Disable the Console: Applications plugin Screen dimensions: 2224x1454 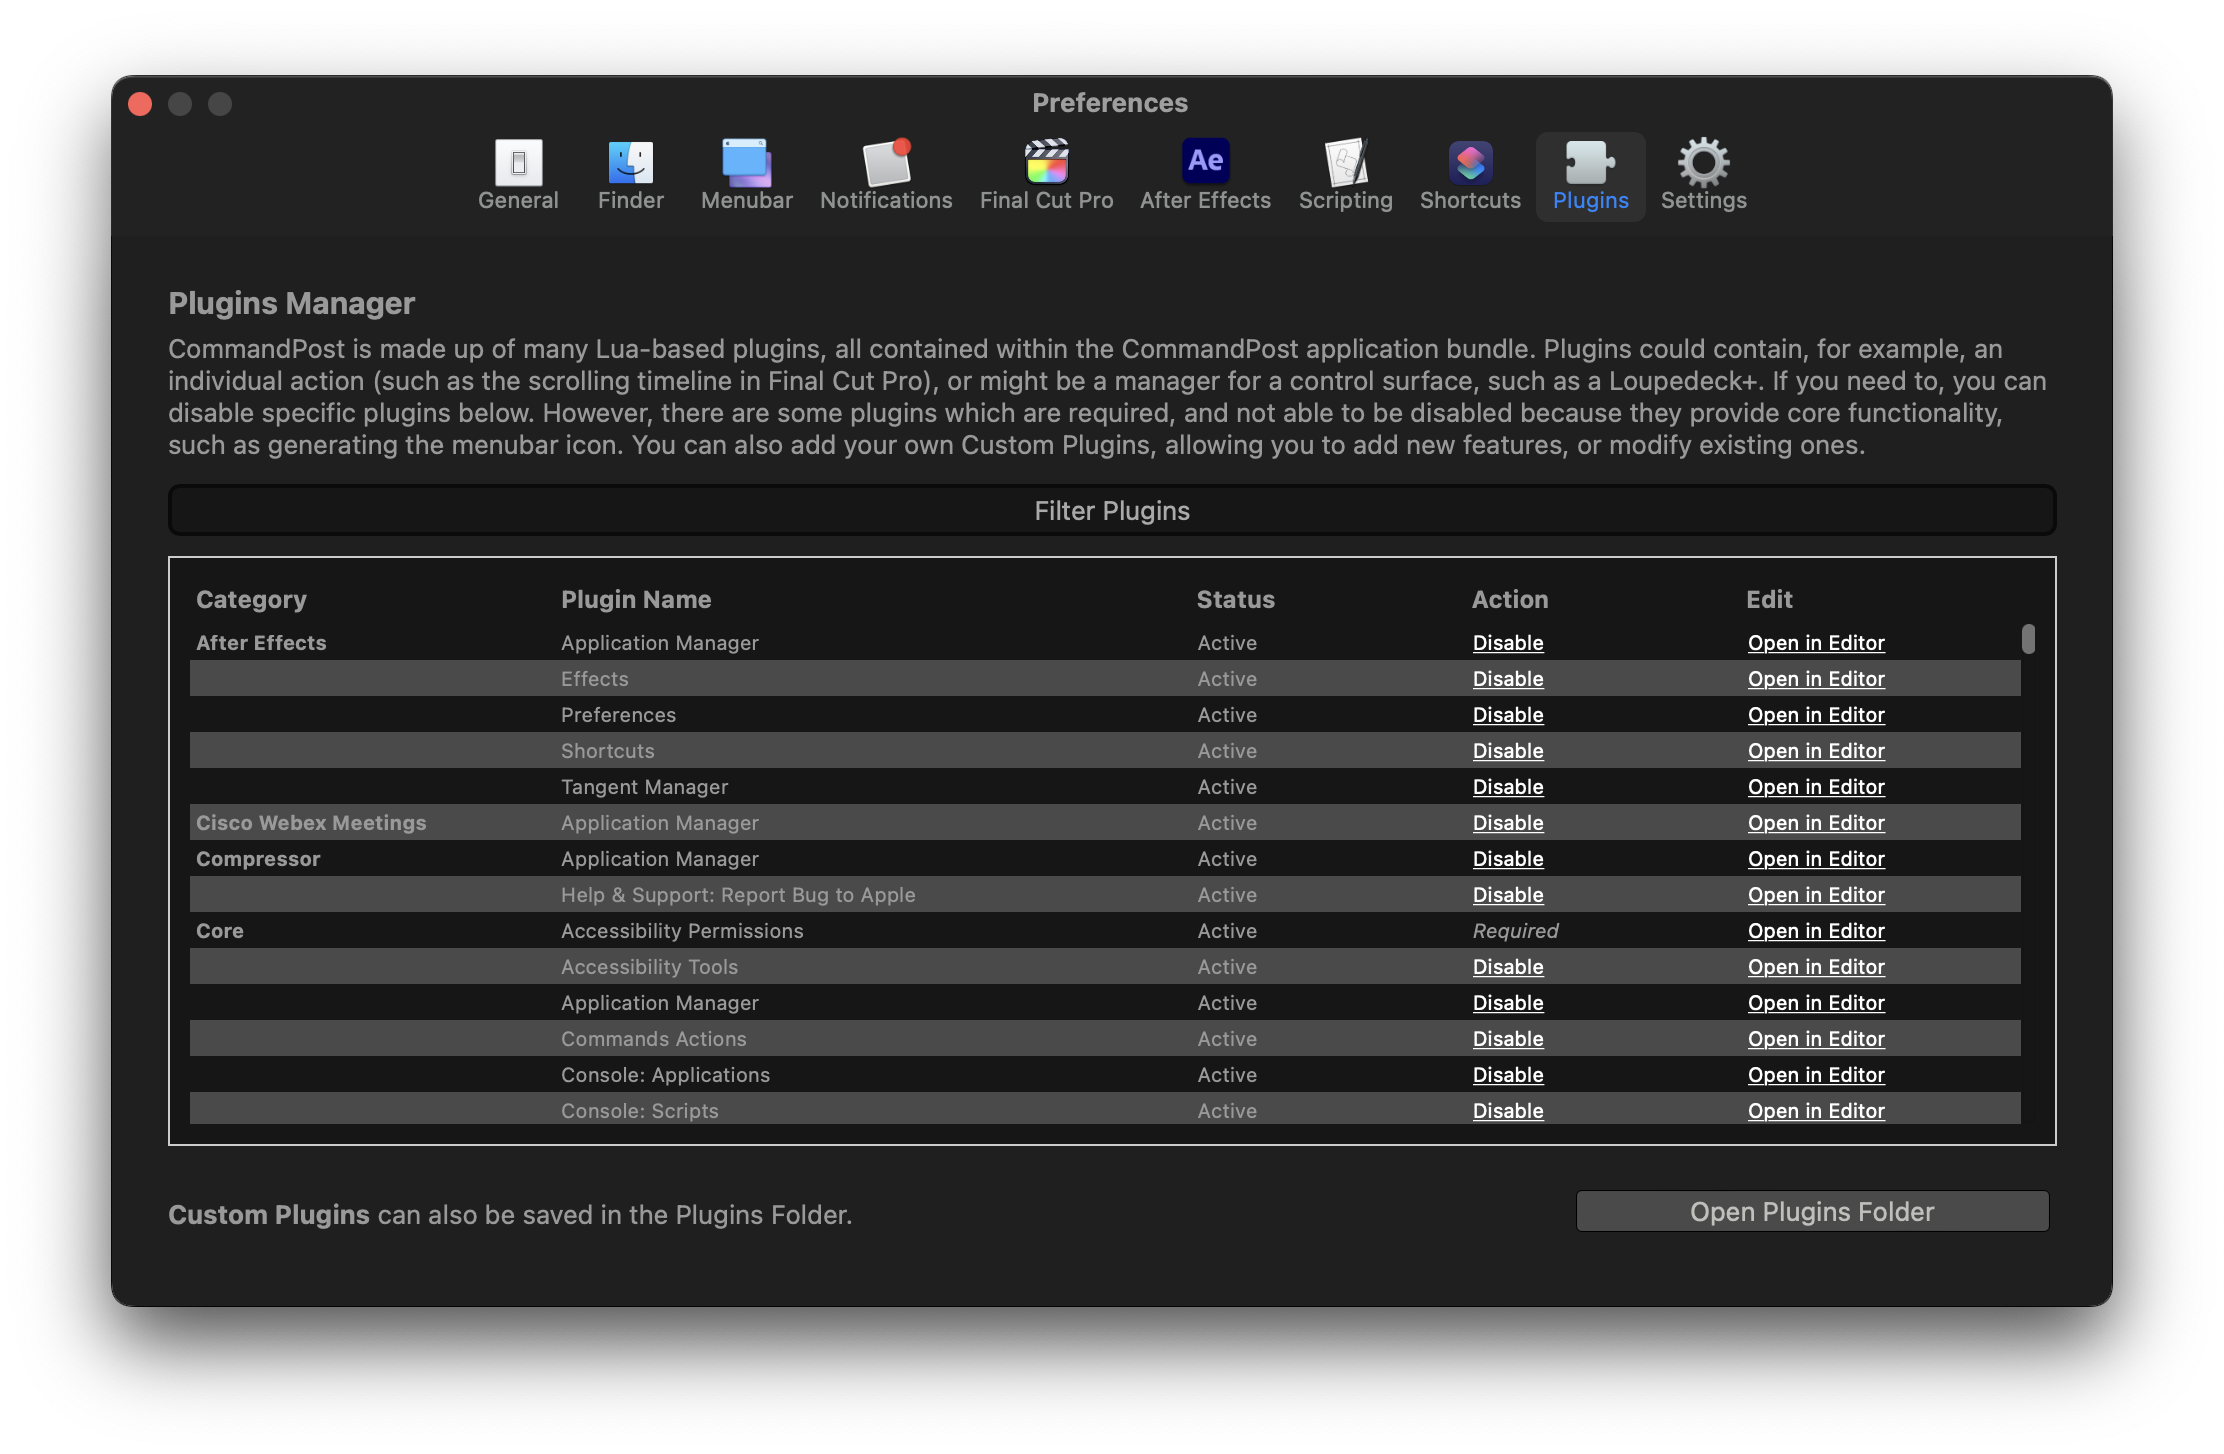coord(1508,1075)
